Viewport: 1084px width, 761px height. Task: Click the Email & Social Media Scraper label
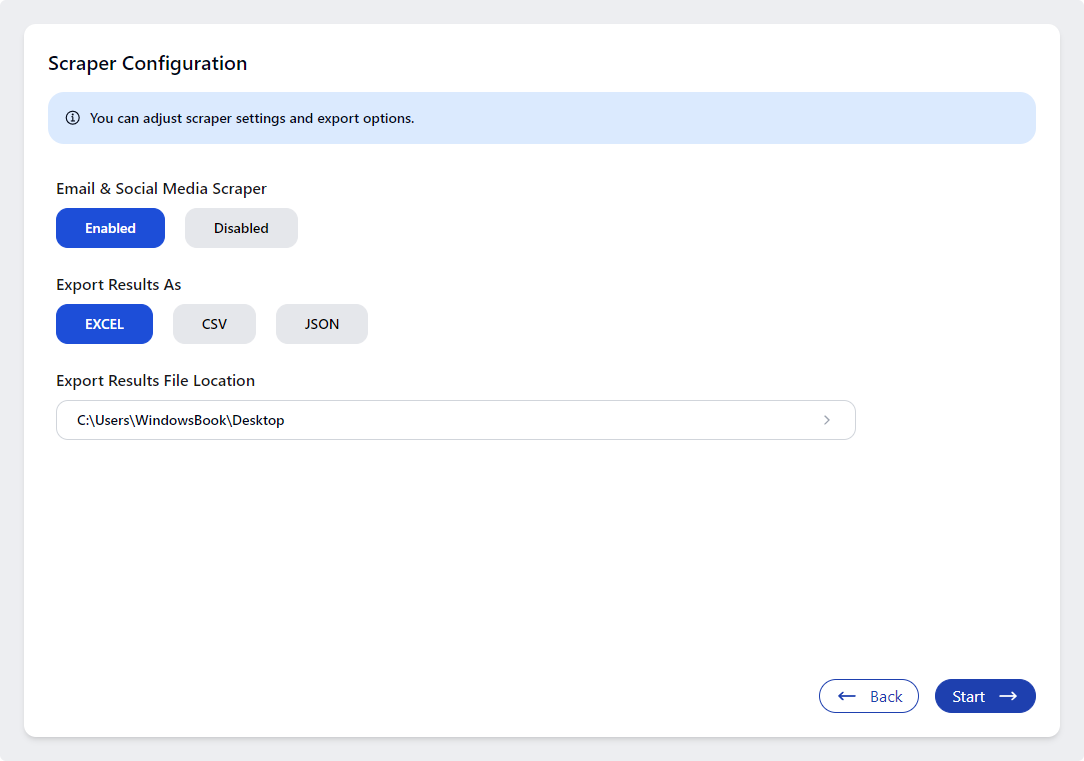pyautogui.click(x=161, y=188)
